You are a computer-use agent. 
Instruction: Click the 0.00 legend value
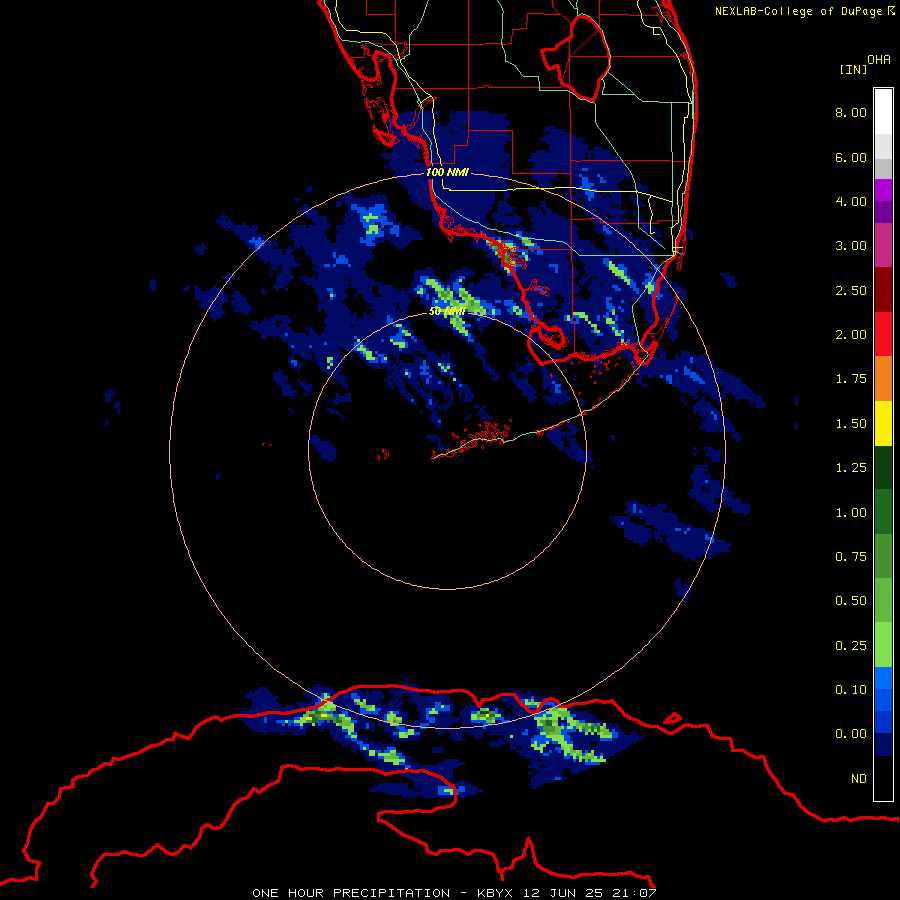pos(851,734)
